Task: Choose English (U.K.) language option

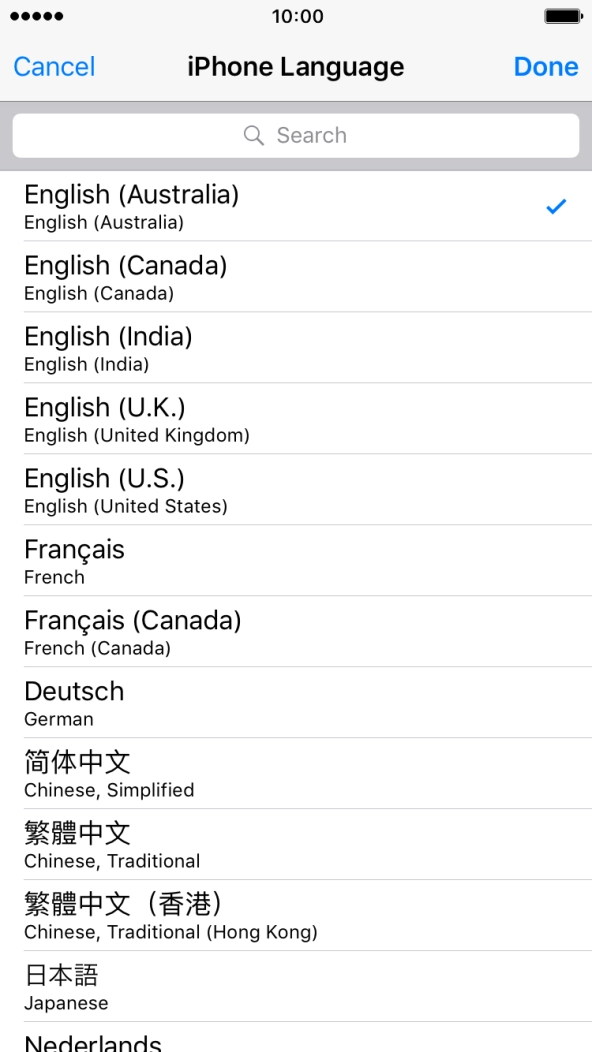Action: (296, 418)
